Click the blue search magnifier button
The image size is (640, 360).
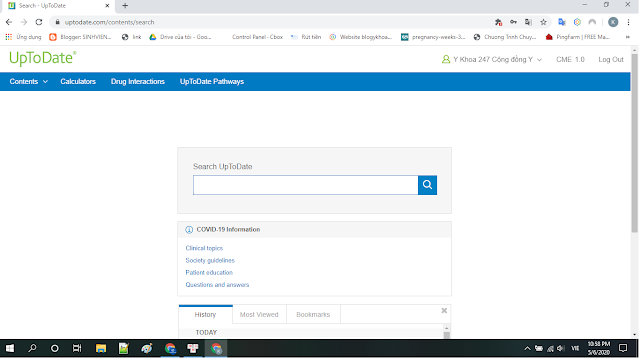pos(427,185)
